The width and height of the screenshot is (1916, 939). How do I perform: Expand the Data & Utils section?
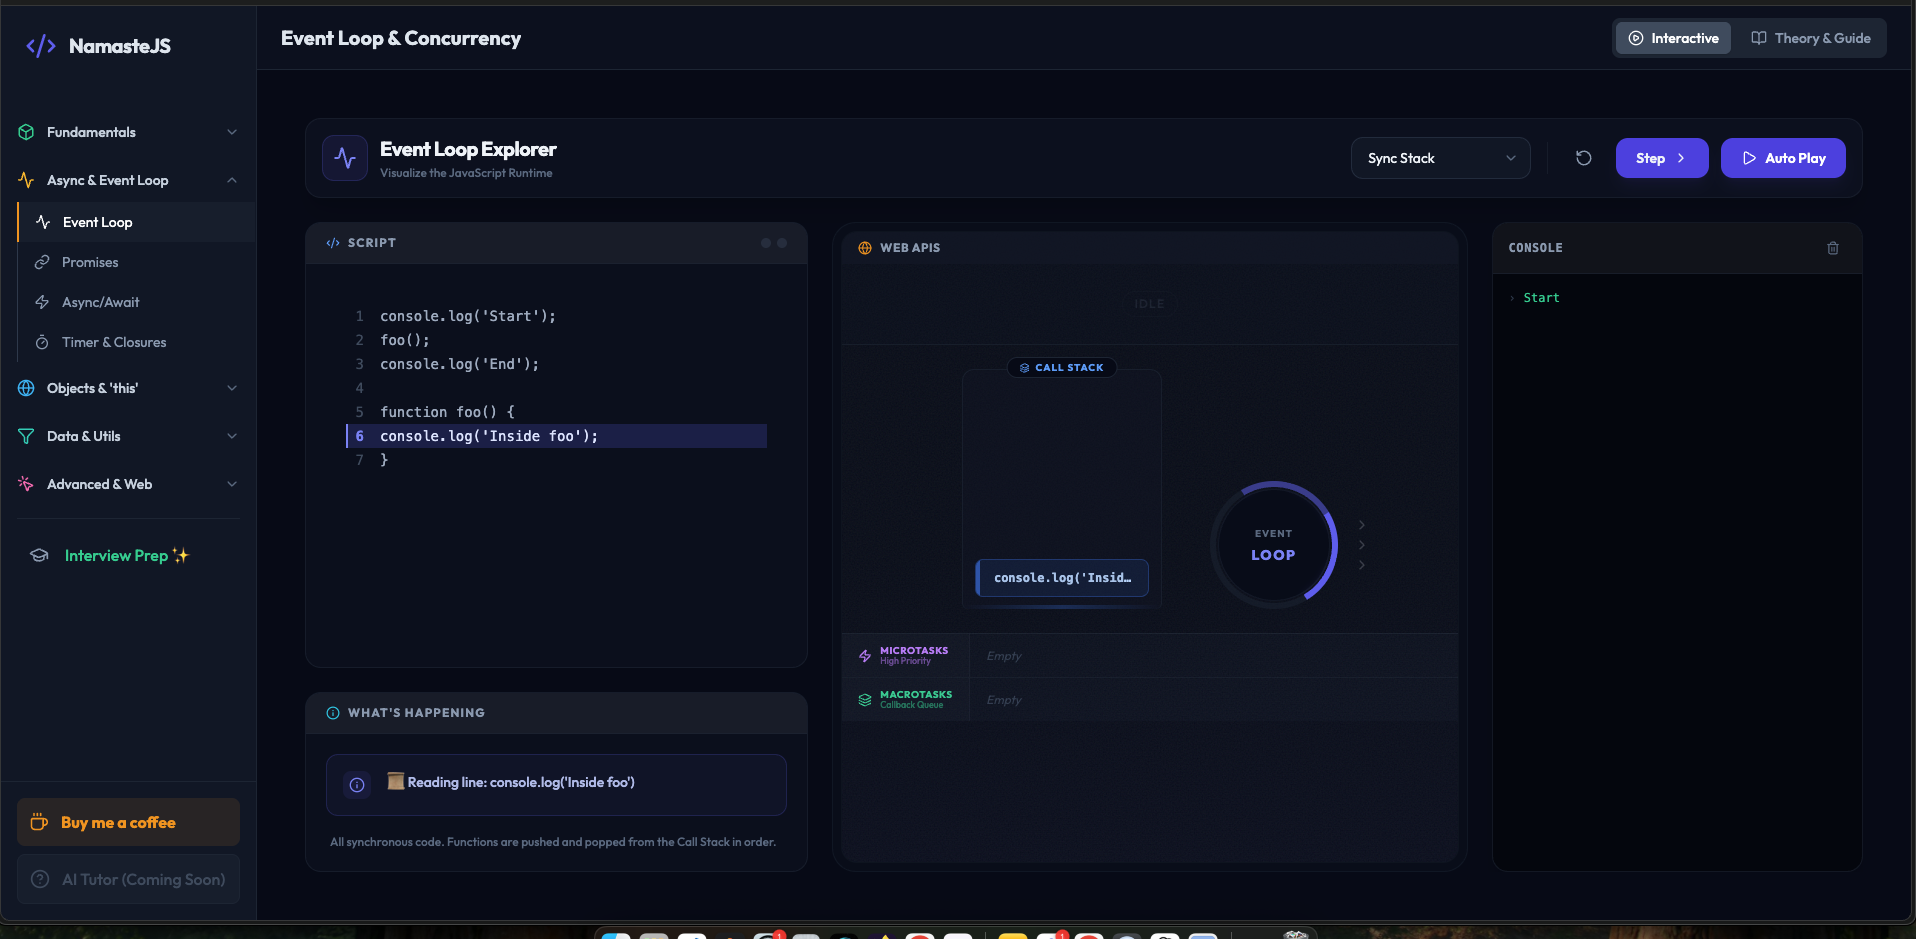pyautogui.click(x=128, y=436)
